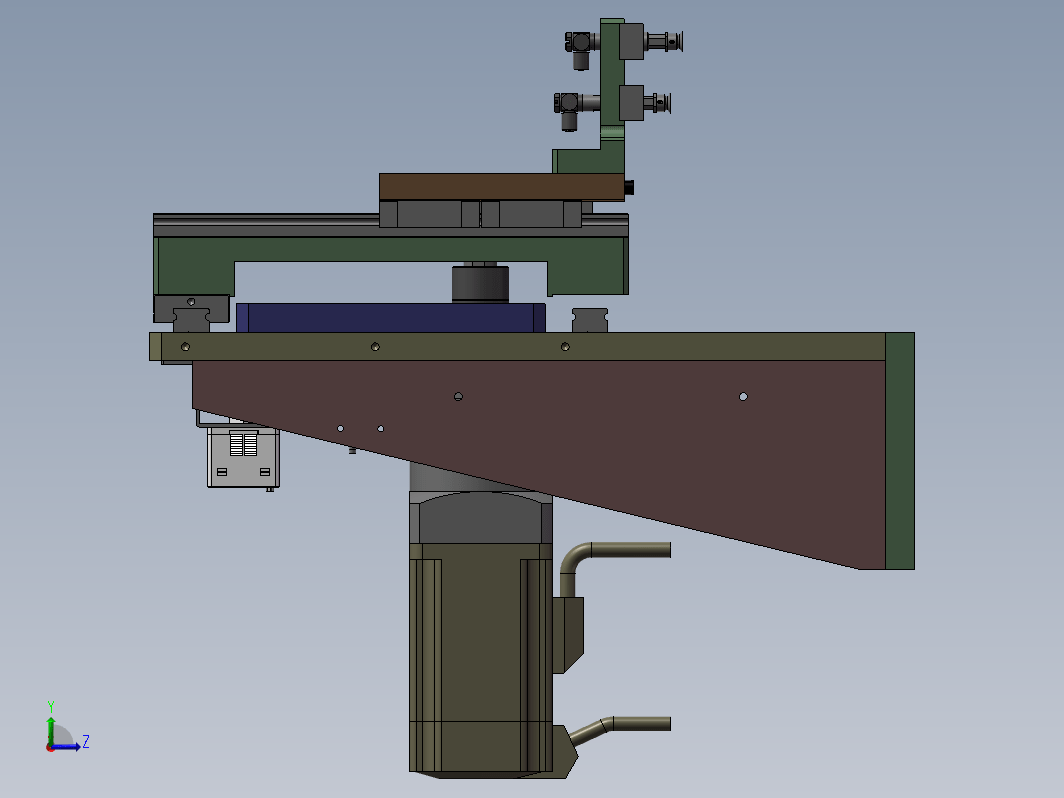
Task: Select the black cylindrical coupling
Action: (x=480, y=284)
